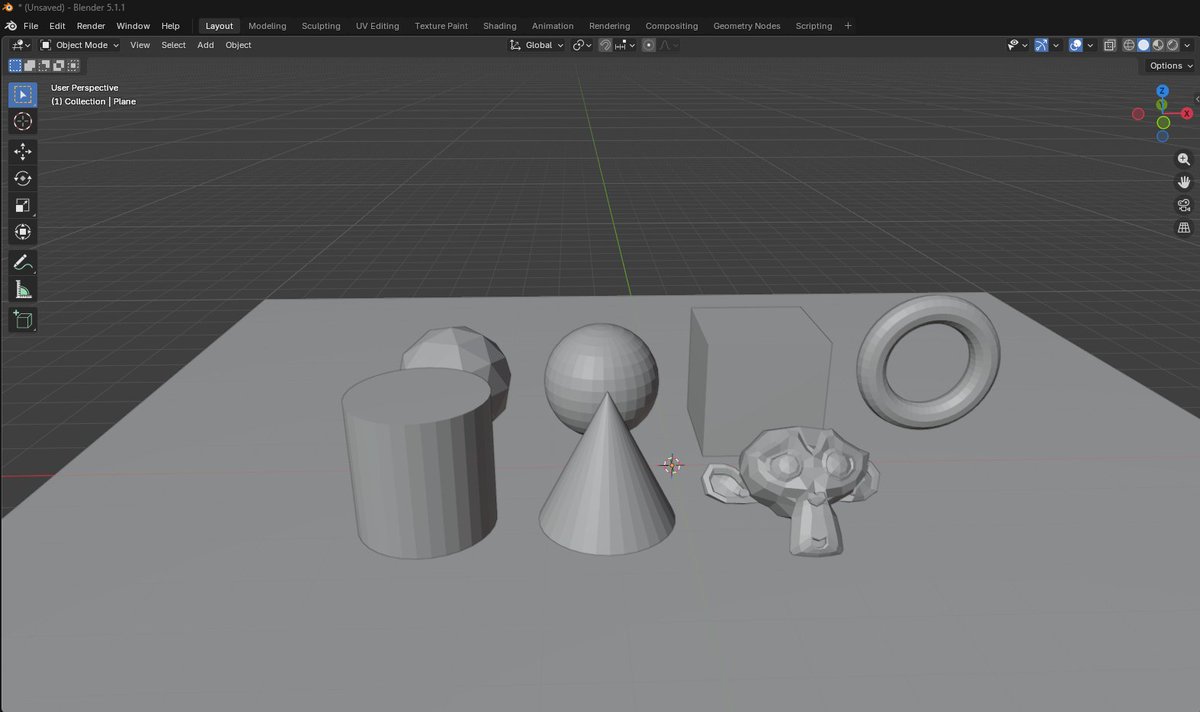Open the viewport shading options dropdown

click(x=1188, y=45)
